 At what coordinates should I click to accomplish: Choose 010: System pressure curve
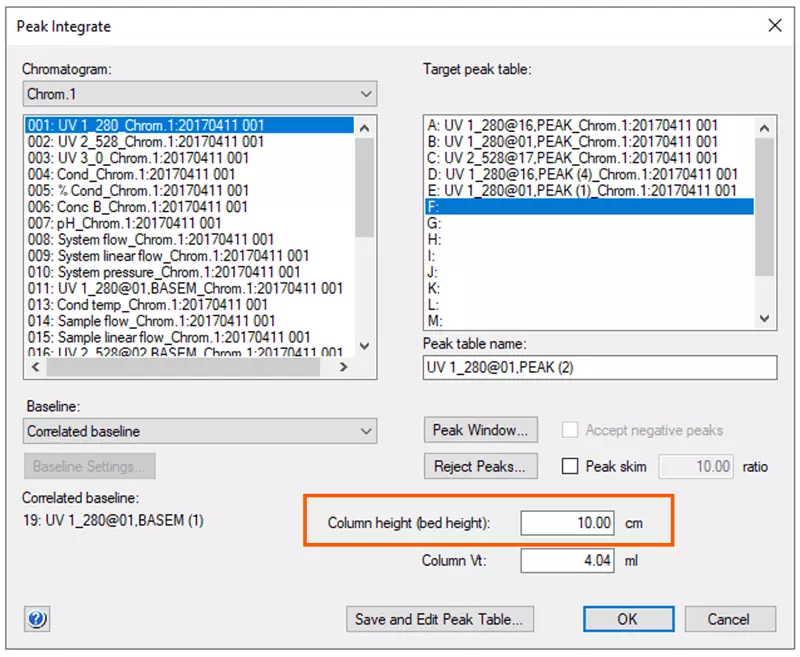[x=164, y=271]
